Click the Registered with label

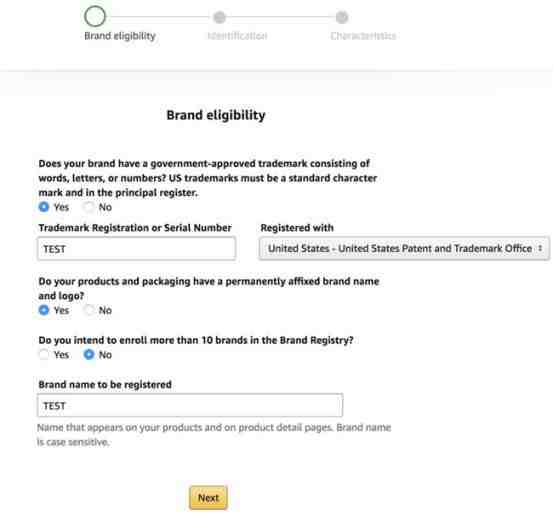(297, 228)
